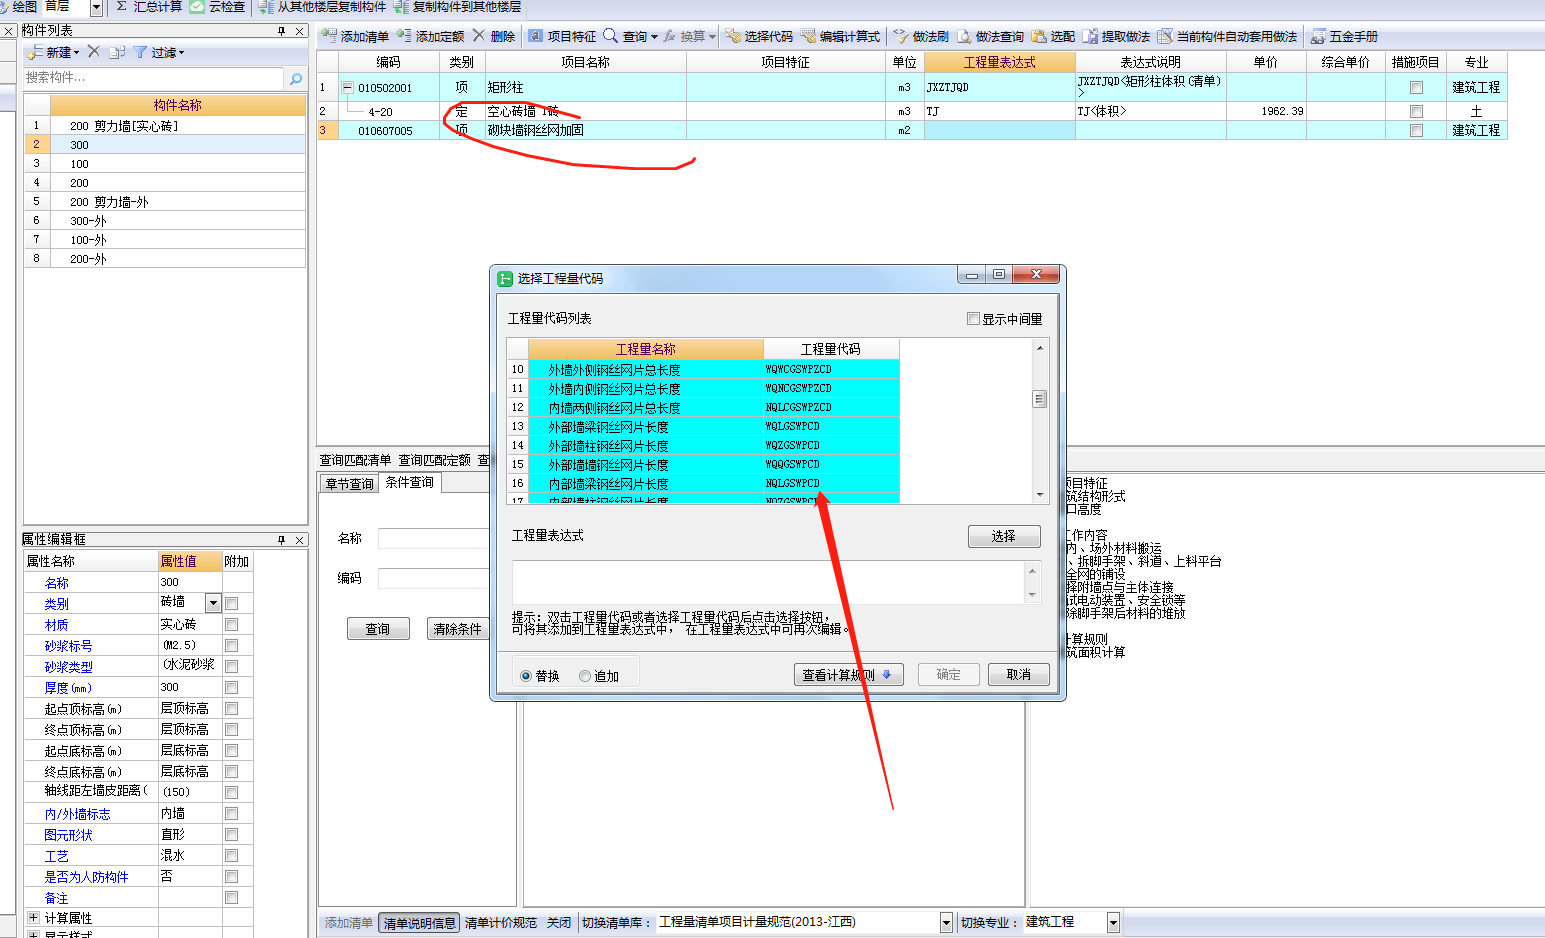Screen dimensions: 1545x938
Task: Switch to 条件查询 tab
Action: coord(410,483)
